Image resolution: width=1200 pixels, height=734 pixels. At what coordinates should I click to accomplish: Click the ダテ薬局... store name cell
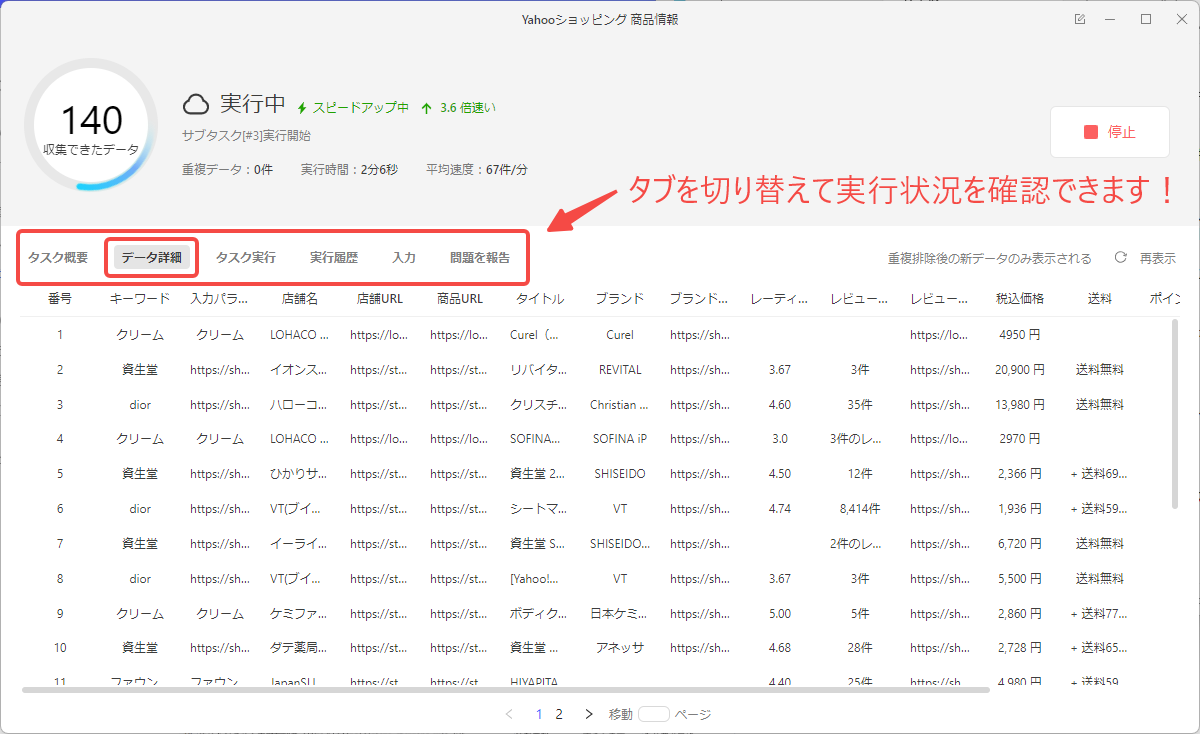[x=300, y=648]
